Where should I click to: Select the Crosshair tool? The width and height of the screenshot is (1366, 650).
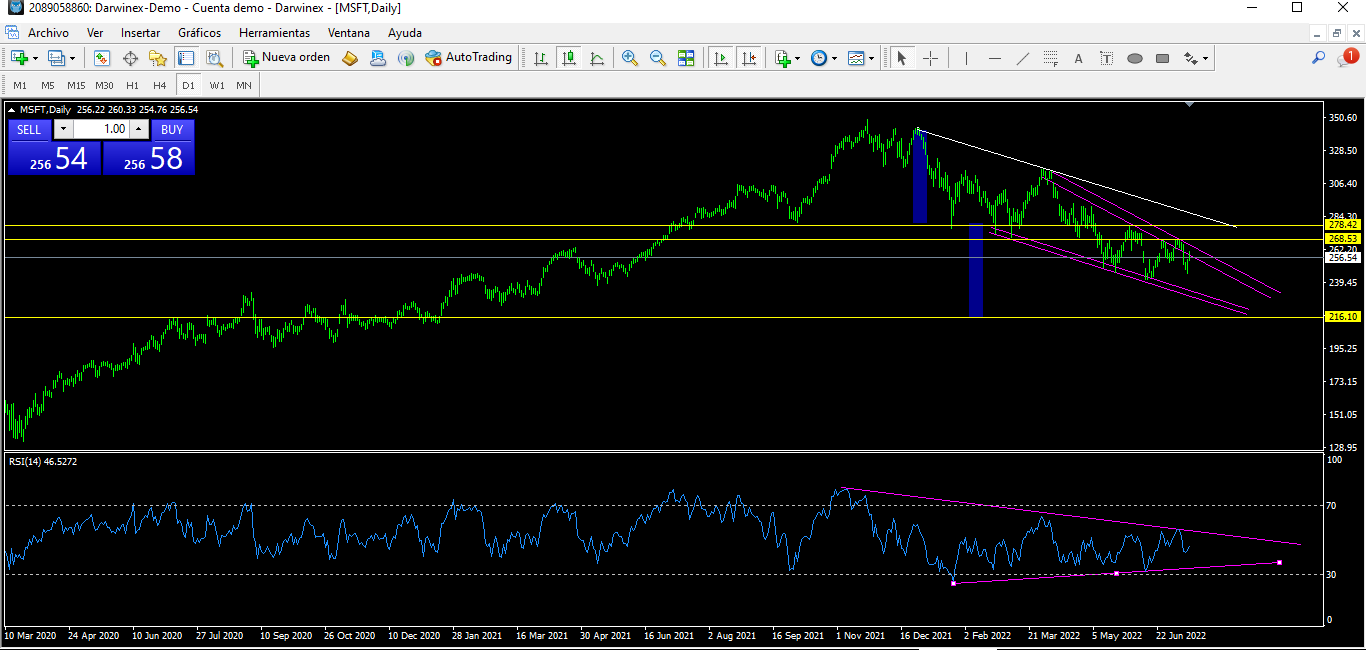(x=930, y=58)
